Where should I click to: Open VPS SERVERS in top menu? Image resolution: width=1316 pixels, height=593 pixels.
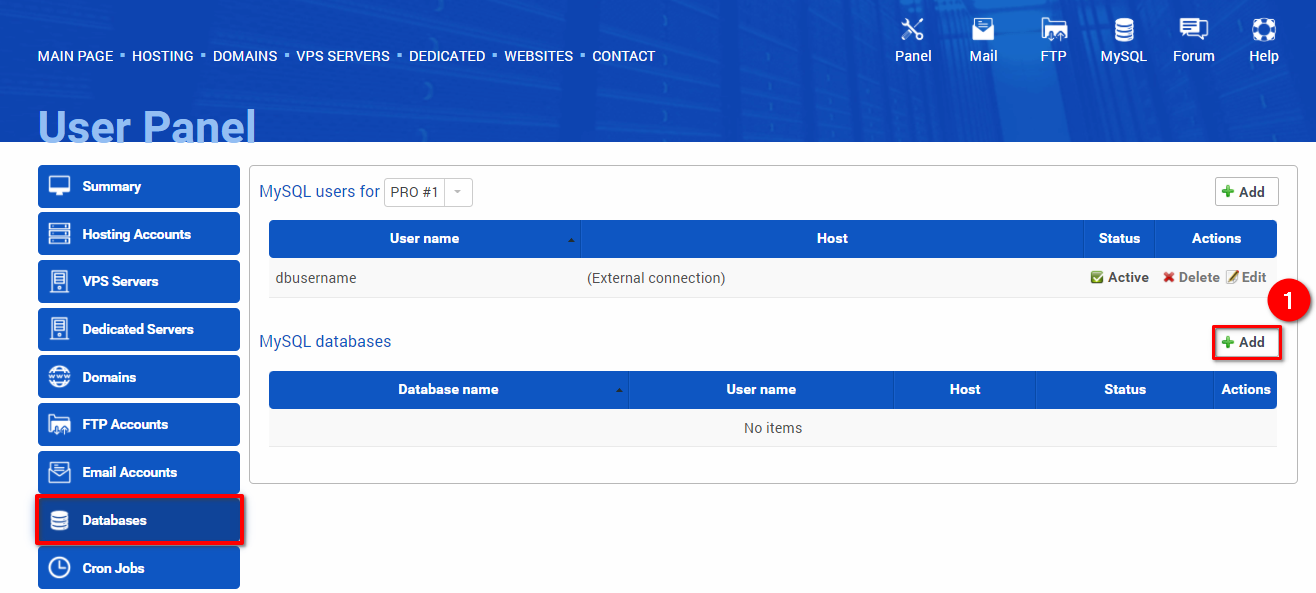[x=343, y=56]
